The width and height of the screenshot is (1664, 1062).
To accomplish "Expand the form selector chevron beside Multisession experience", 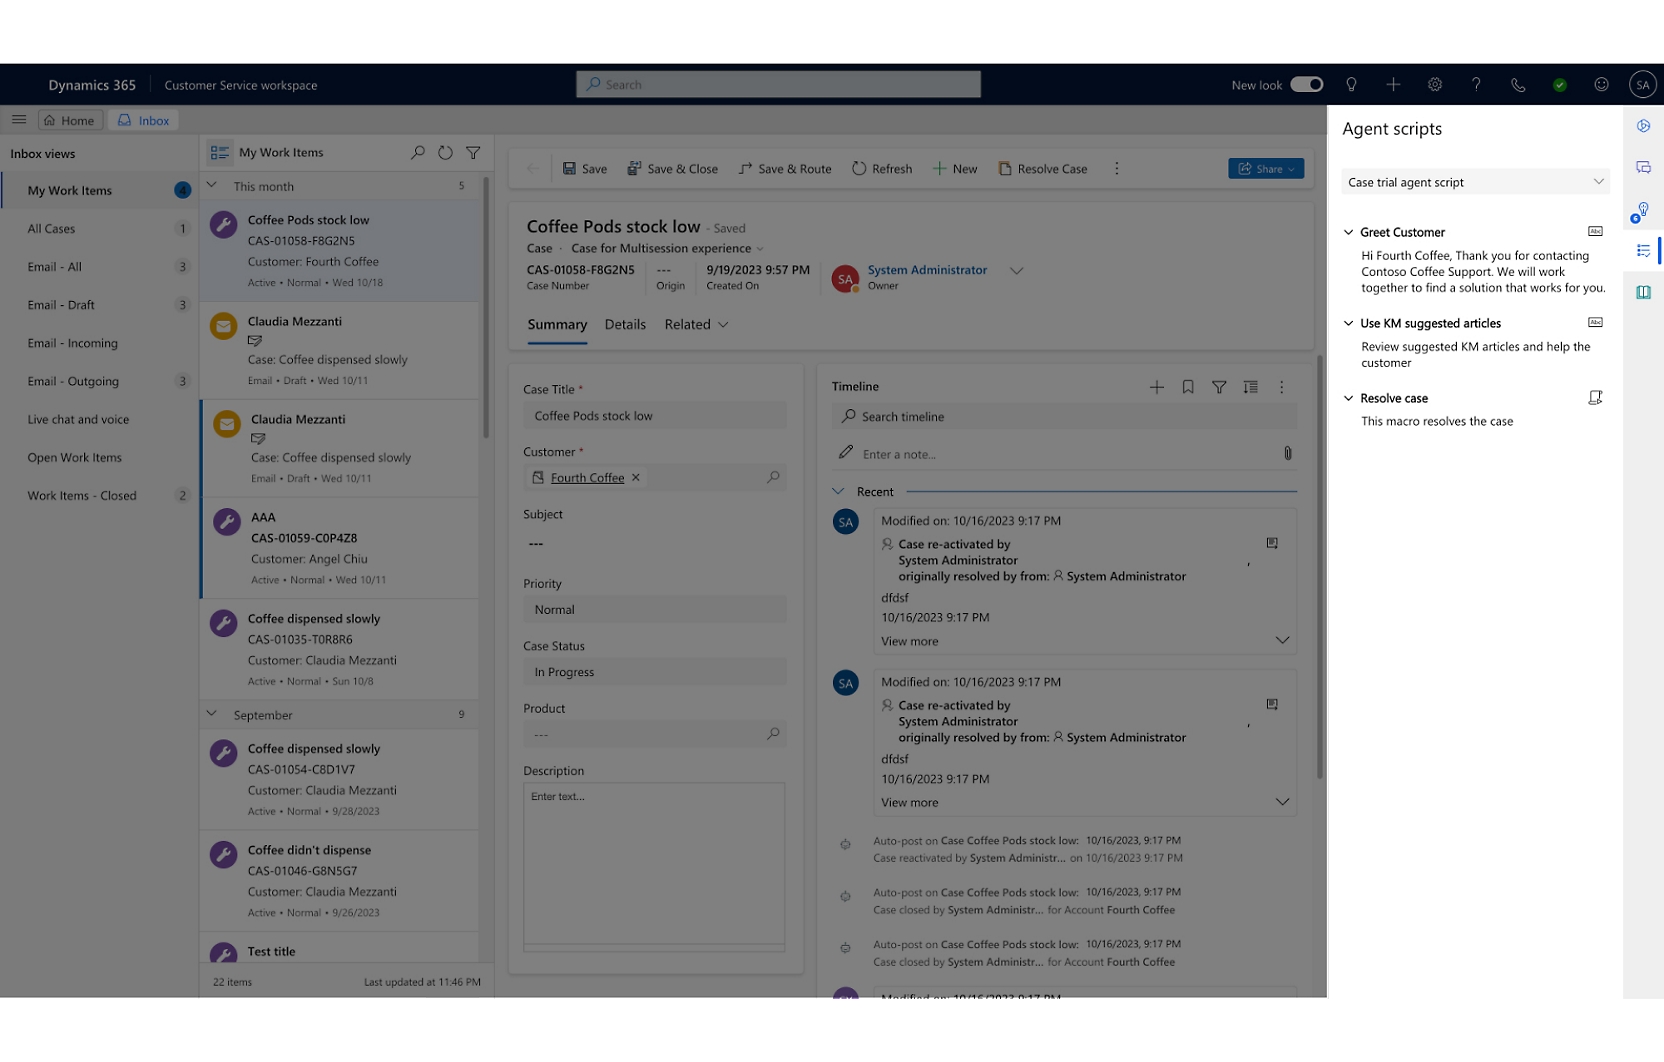I will tap(760, 249).
